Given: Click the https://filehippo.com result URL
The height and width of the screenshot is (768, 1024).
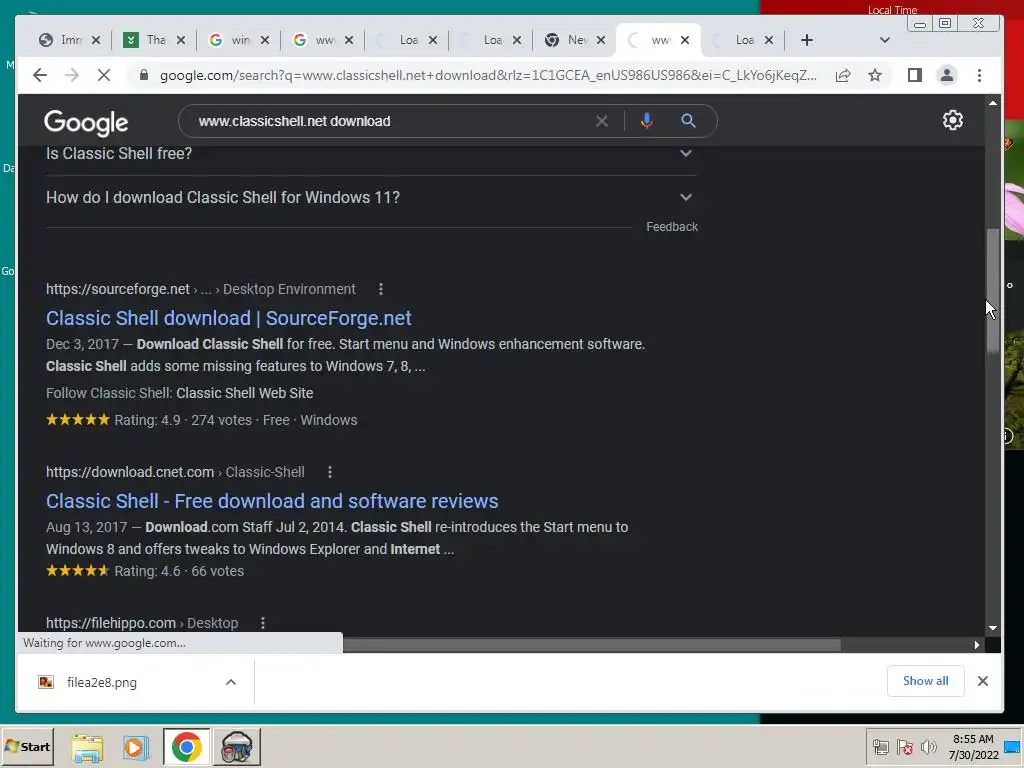Looking at the screenshot, I should (110, 623).
